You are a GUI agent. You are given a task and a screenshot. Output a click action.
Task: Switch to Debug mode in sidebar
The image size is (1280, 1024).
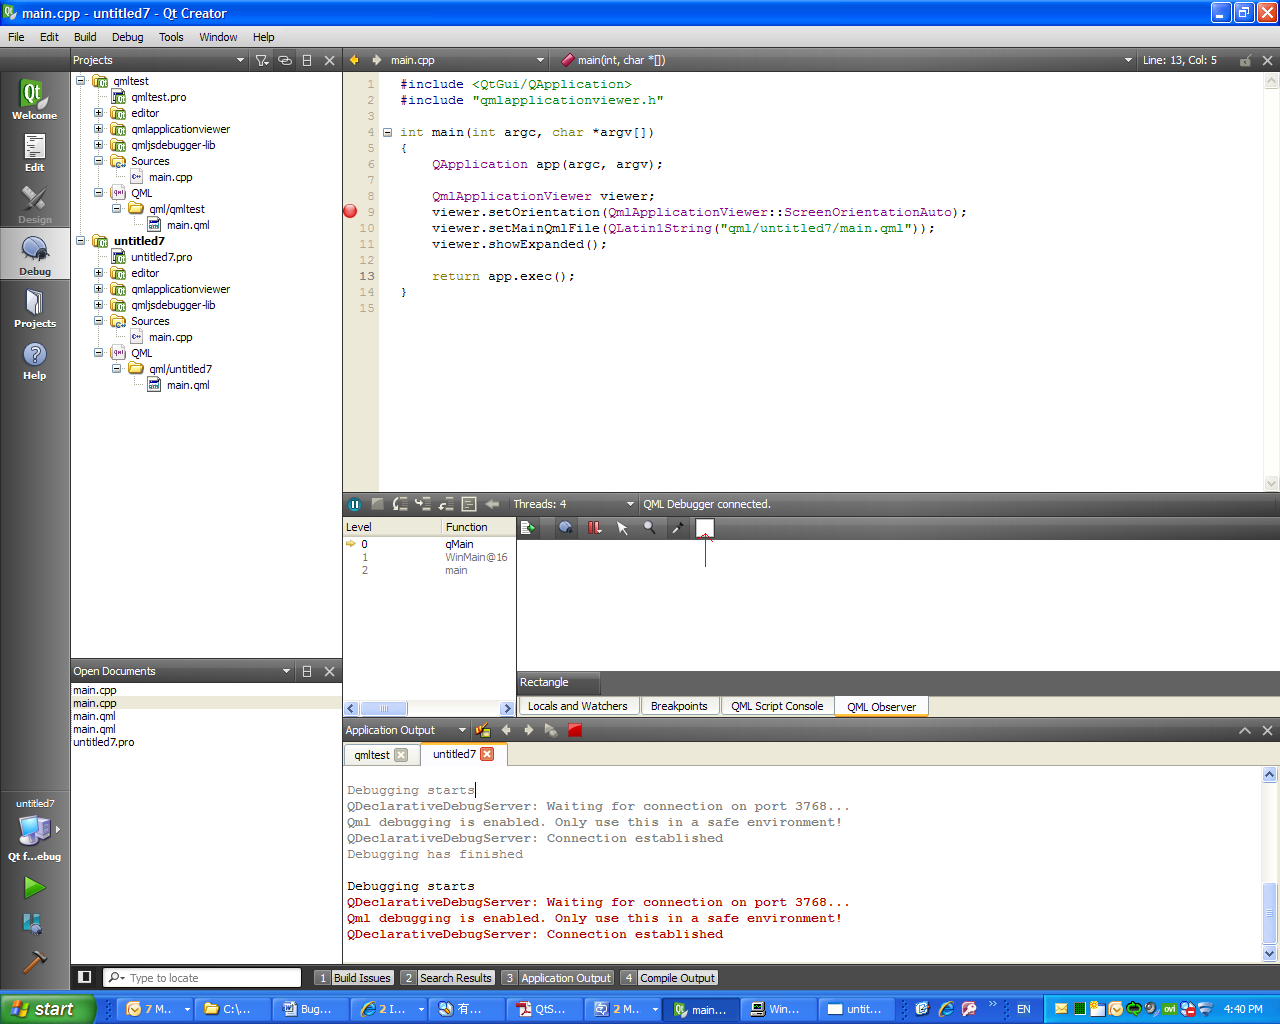(34, 255)
